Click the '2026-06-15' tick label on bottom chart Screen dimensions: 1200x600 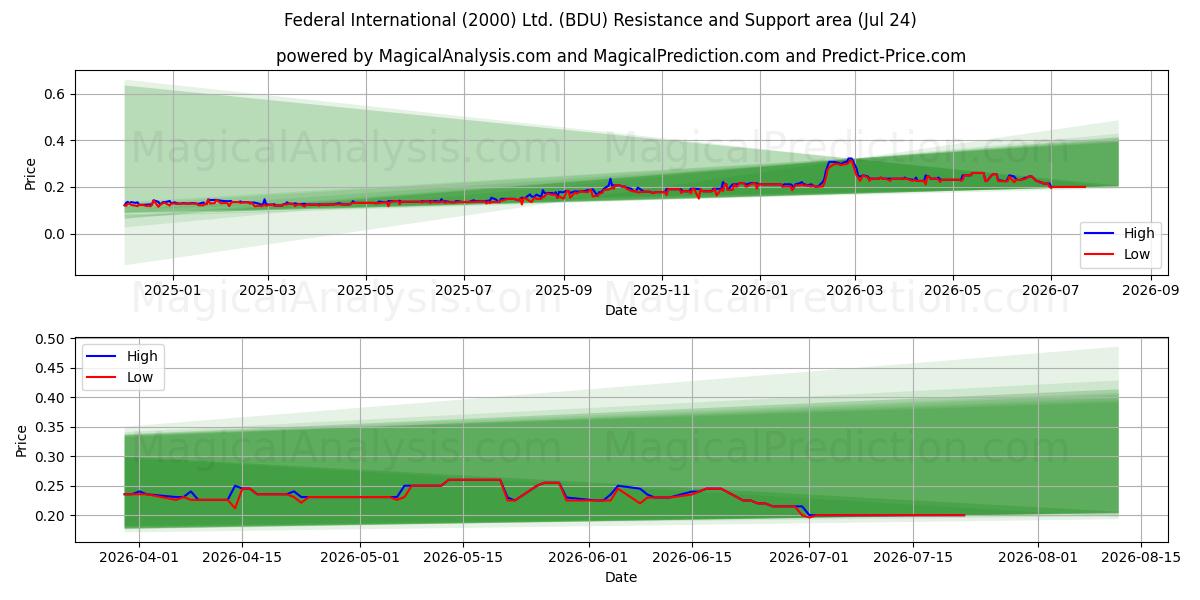point(691,559)
